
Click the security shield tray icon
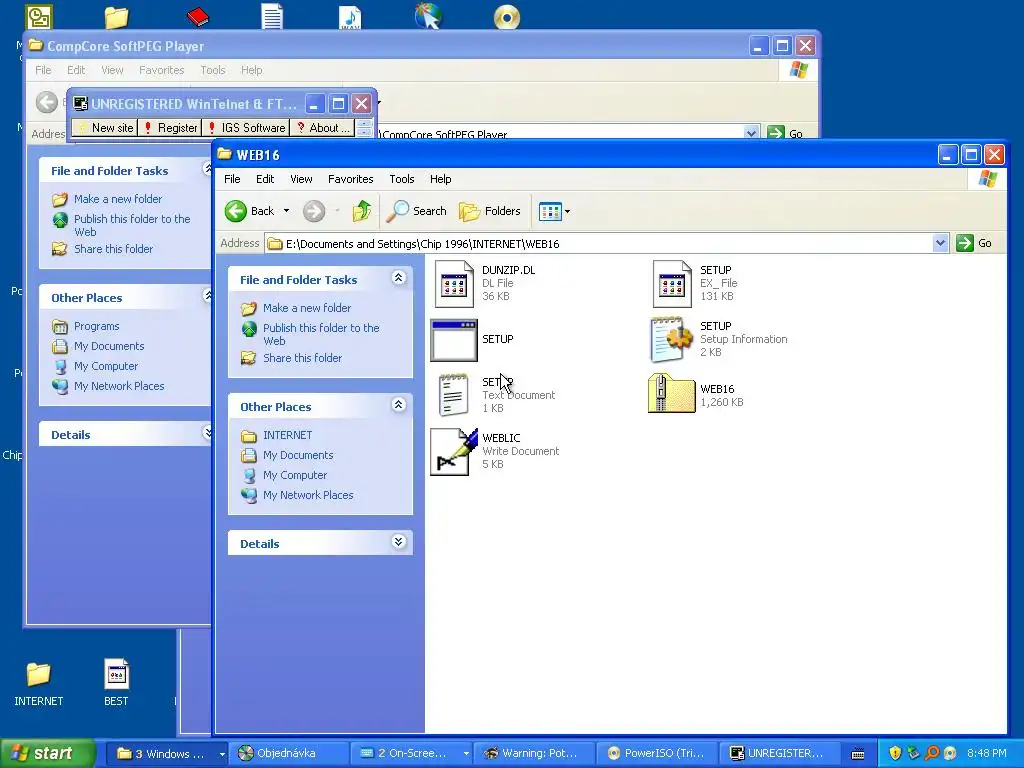click(895, 754)
